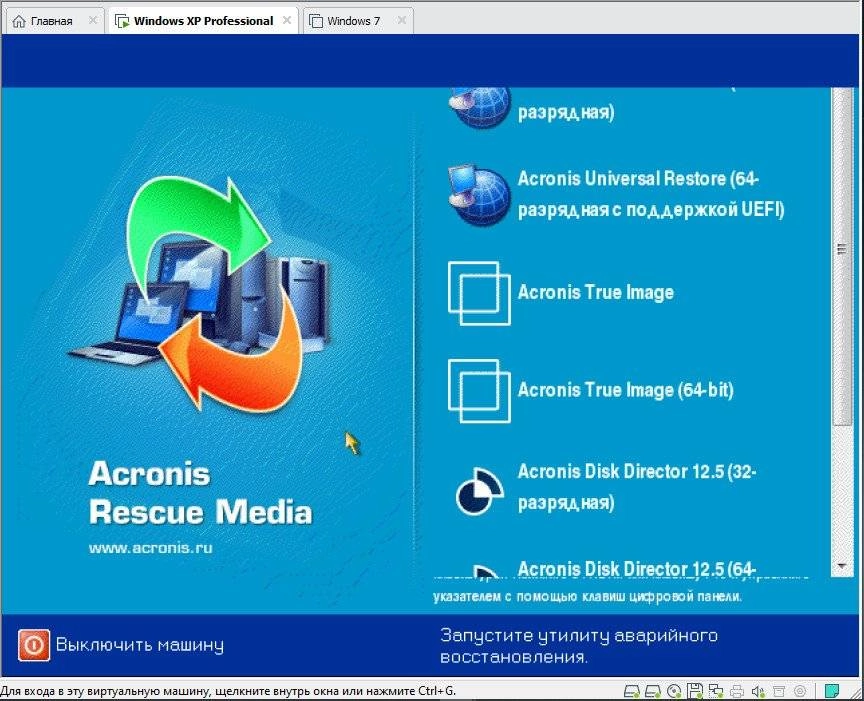
Task: Launch Acronis True Image
Action: coord(561,293)
